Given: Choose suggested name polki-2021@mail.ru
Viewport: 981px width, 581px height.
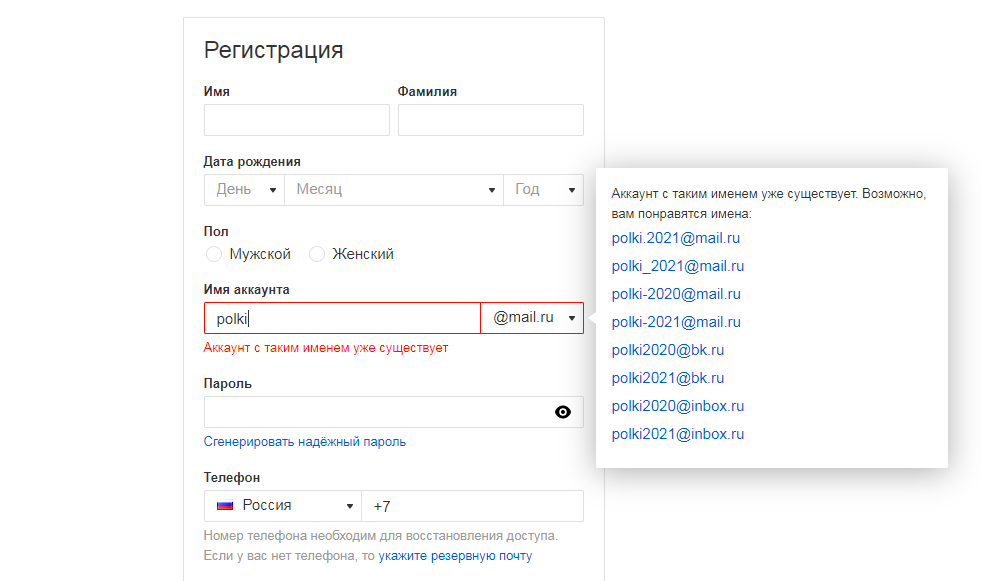Looking at the screenshot, I should [x=676, y=322].
